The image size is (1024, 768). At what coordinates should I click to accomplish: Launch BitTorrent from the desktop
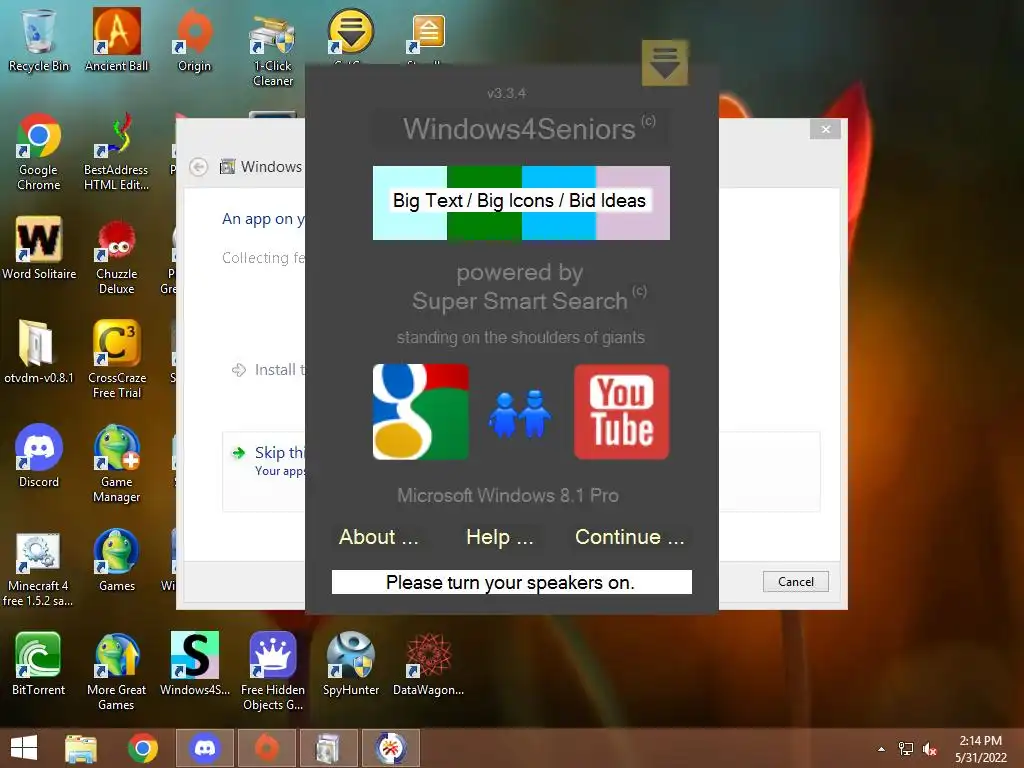pyautogui.click(x=39, y=664)
